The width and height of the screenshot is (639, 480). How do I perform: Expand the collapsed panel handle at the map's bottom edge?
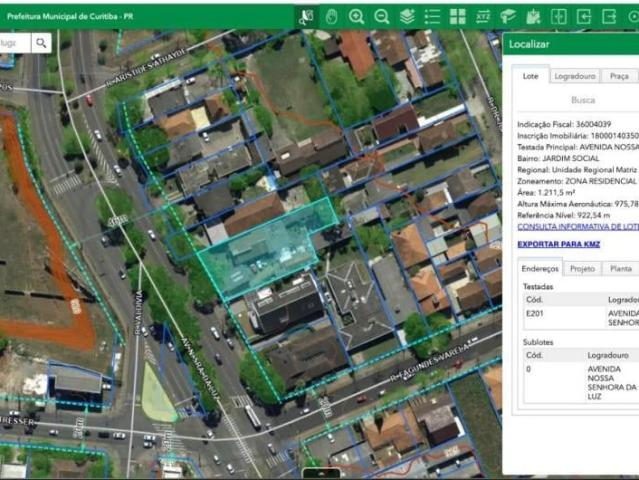321,474
